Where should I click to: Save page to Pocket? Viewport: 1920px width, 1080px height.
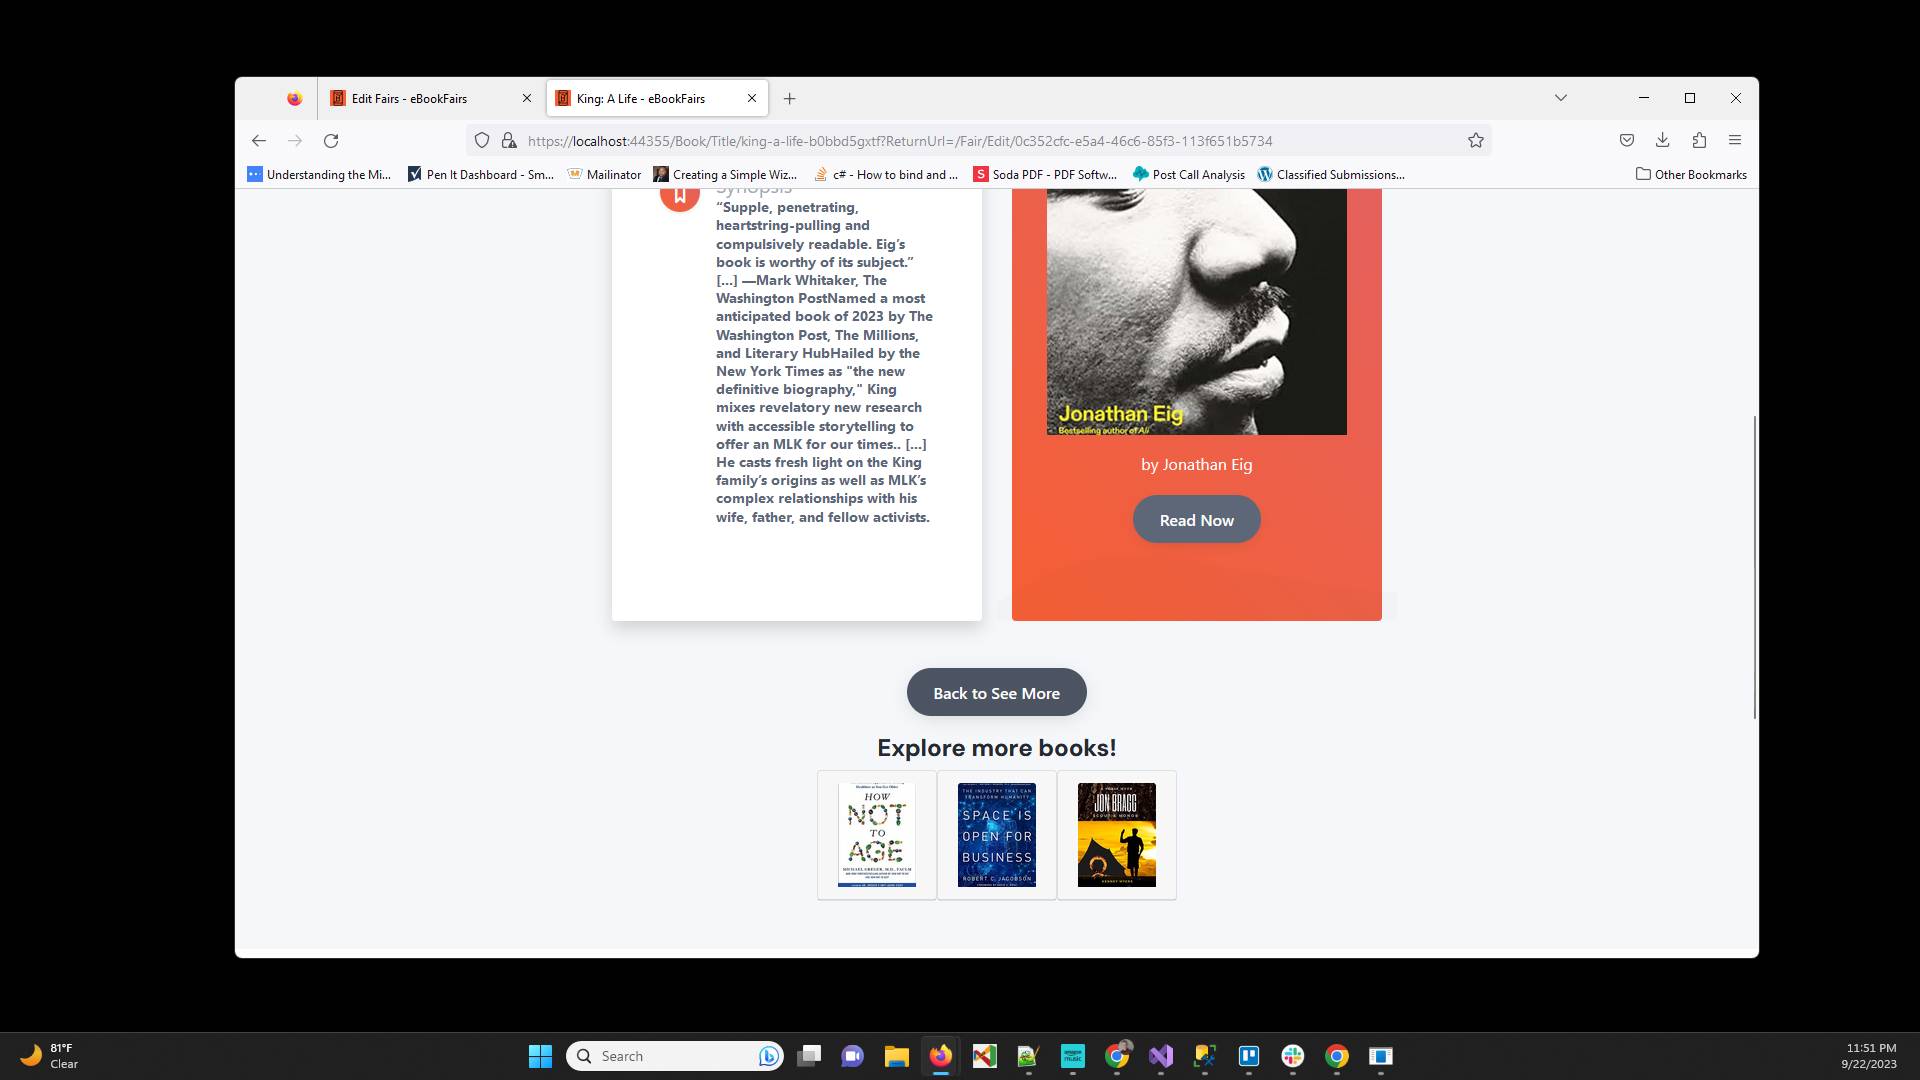1625,140
